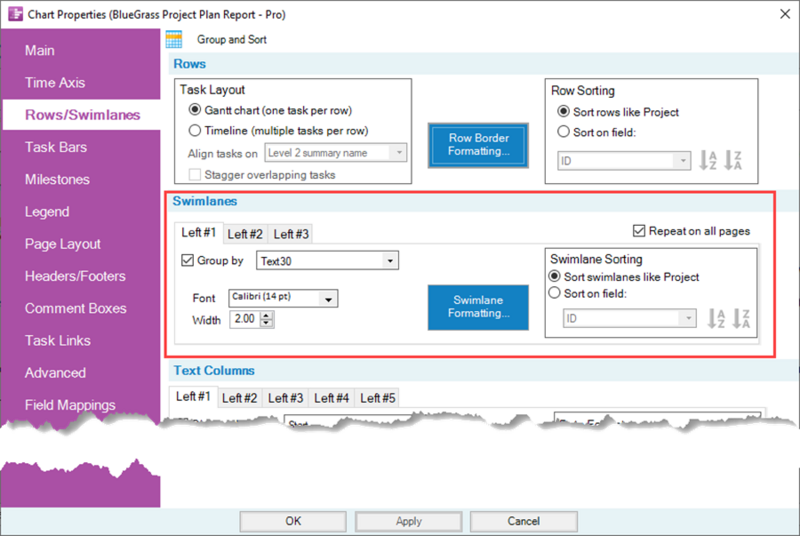Switch to Swimlanes Left #2 tab
The width and height of the screenshot is (800, 536).
tap(245, 234)
